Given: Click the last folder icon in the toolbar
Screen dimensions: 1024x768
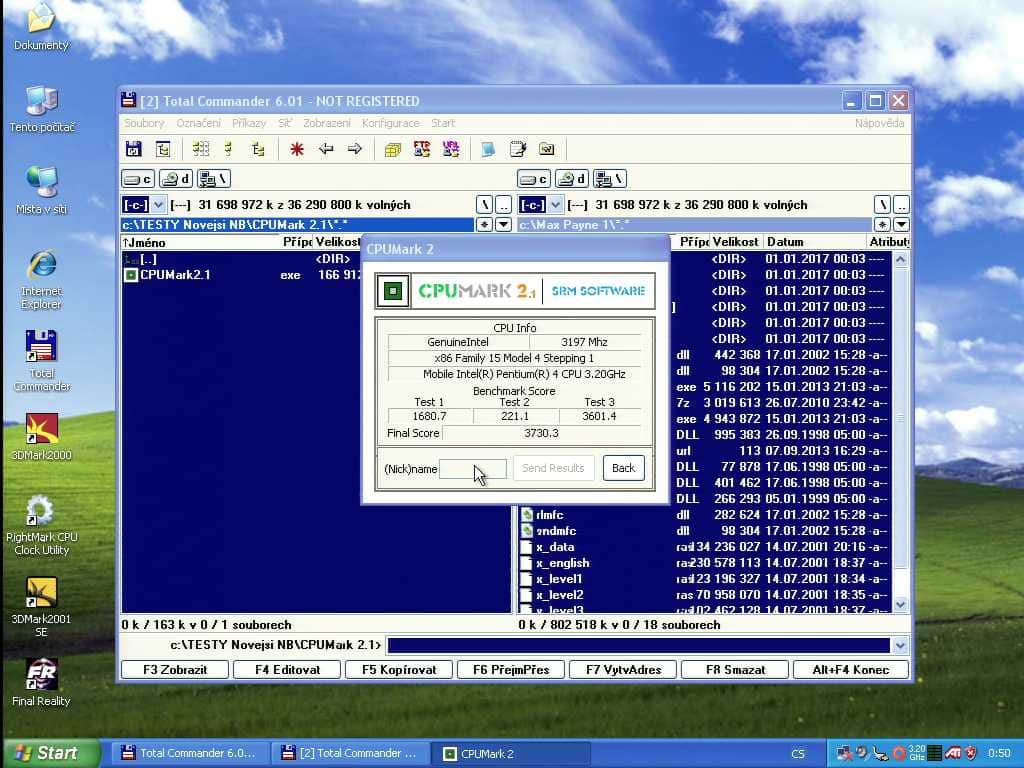Looking at the screenshot, I should pos(547,149).
